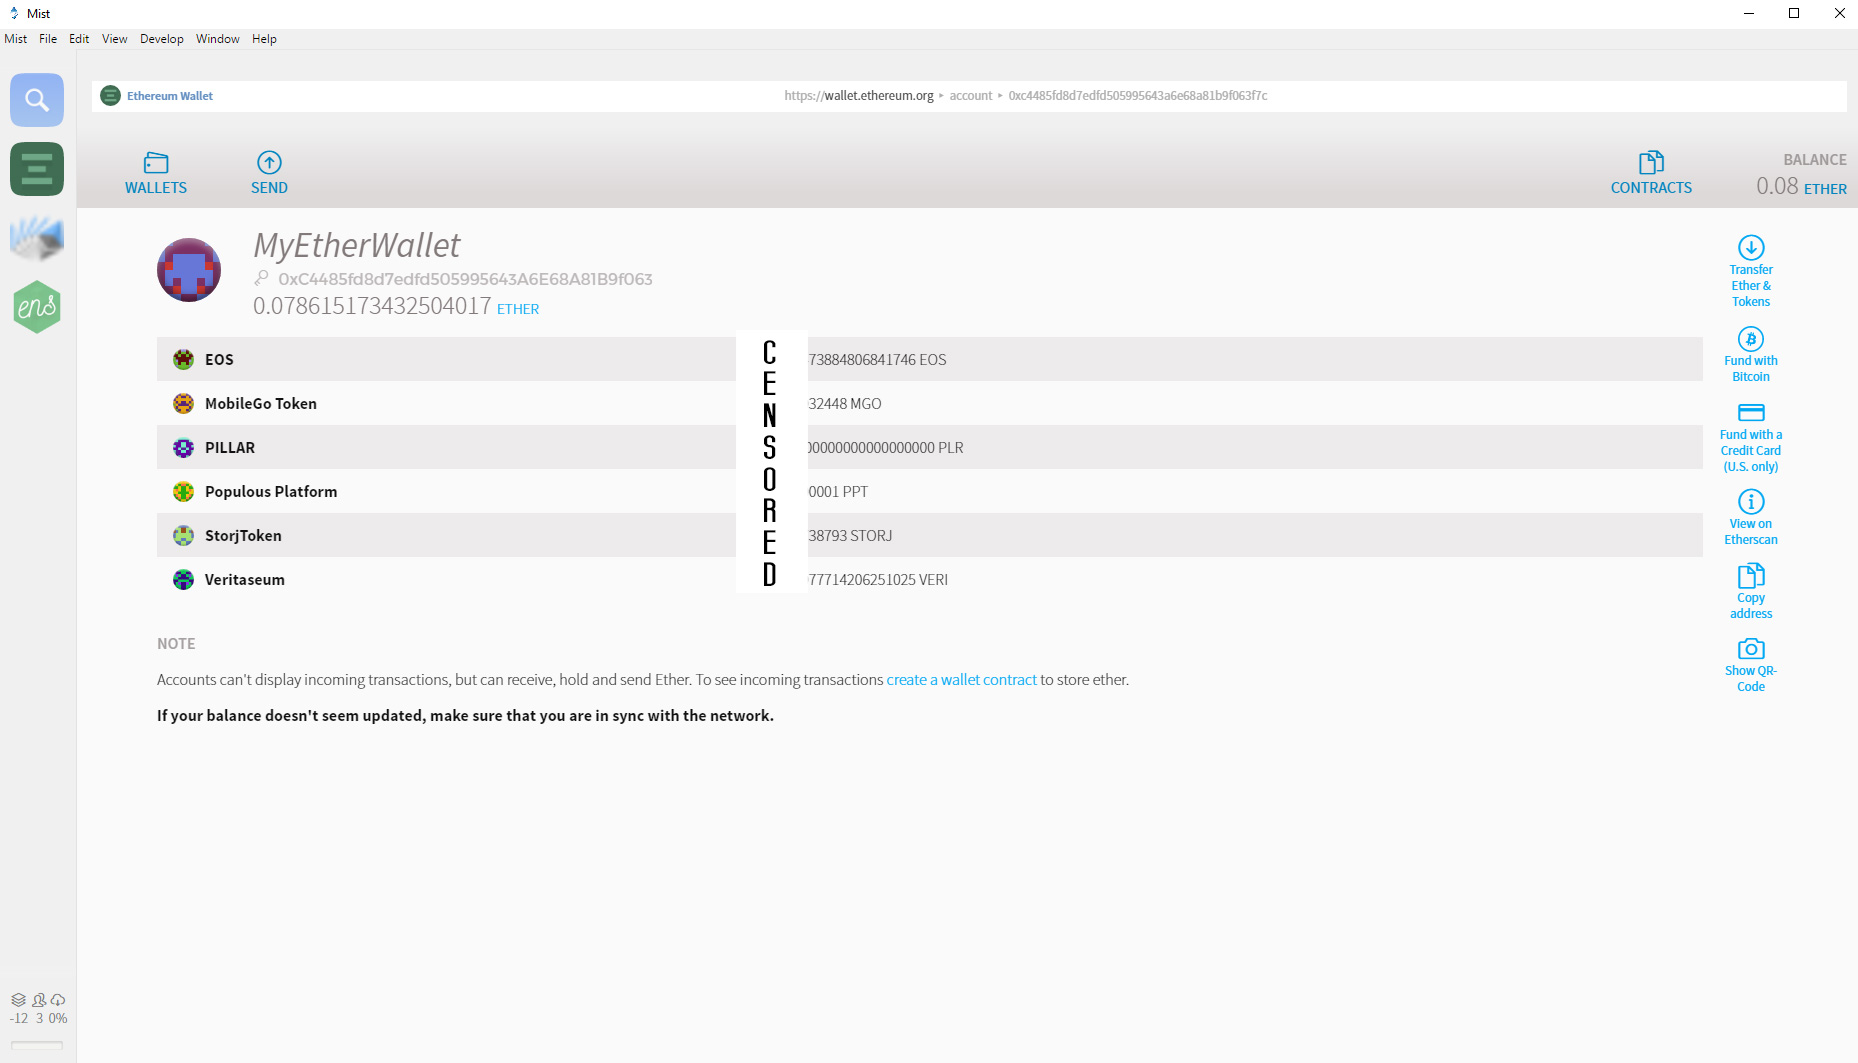
Task: Open the File menu
Action: click(48, 39)
